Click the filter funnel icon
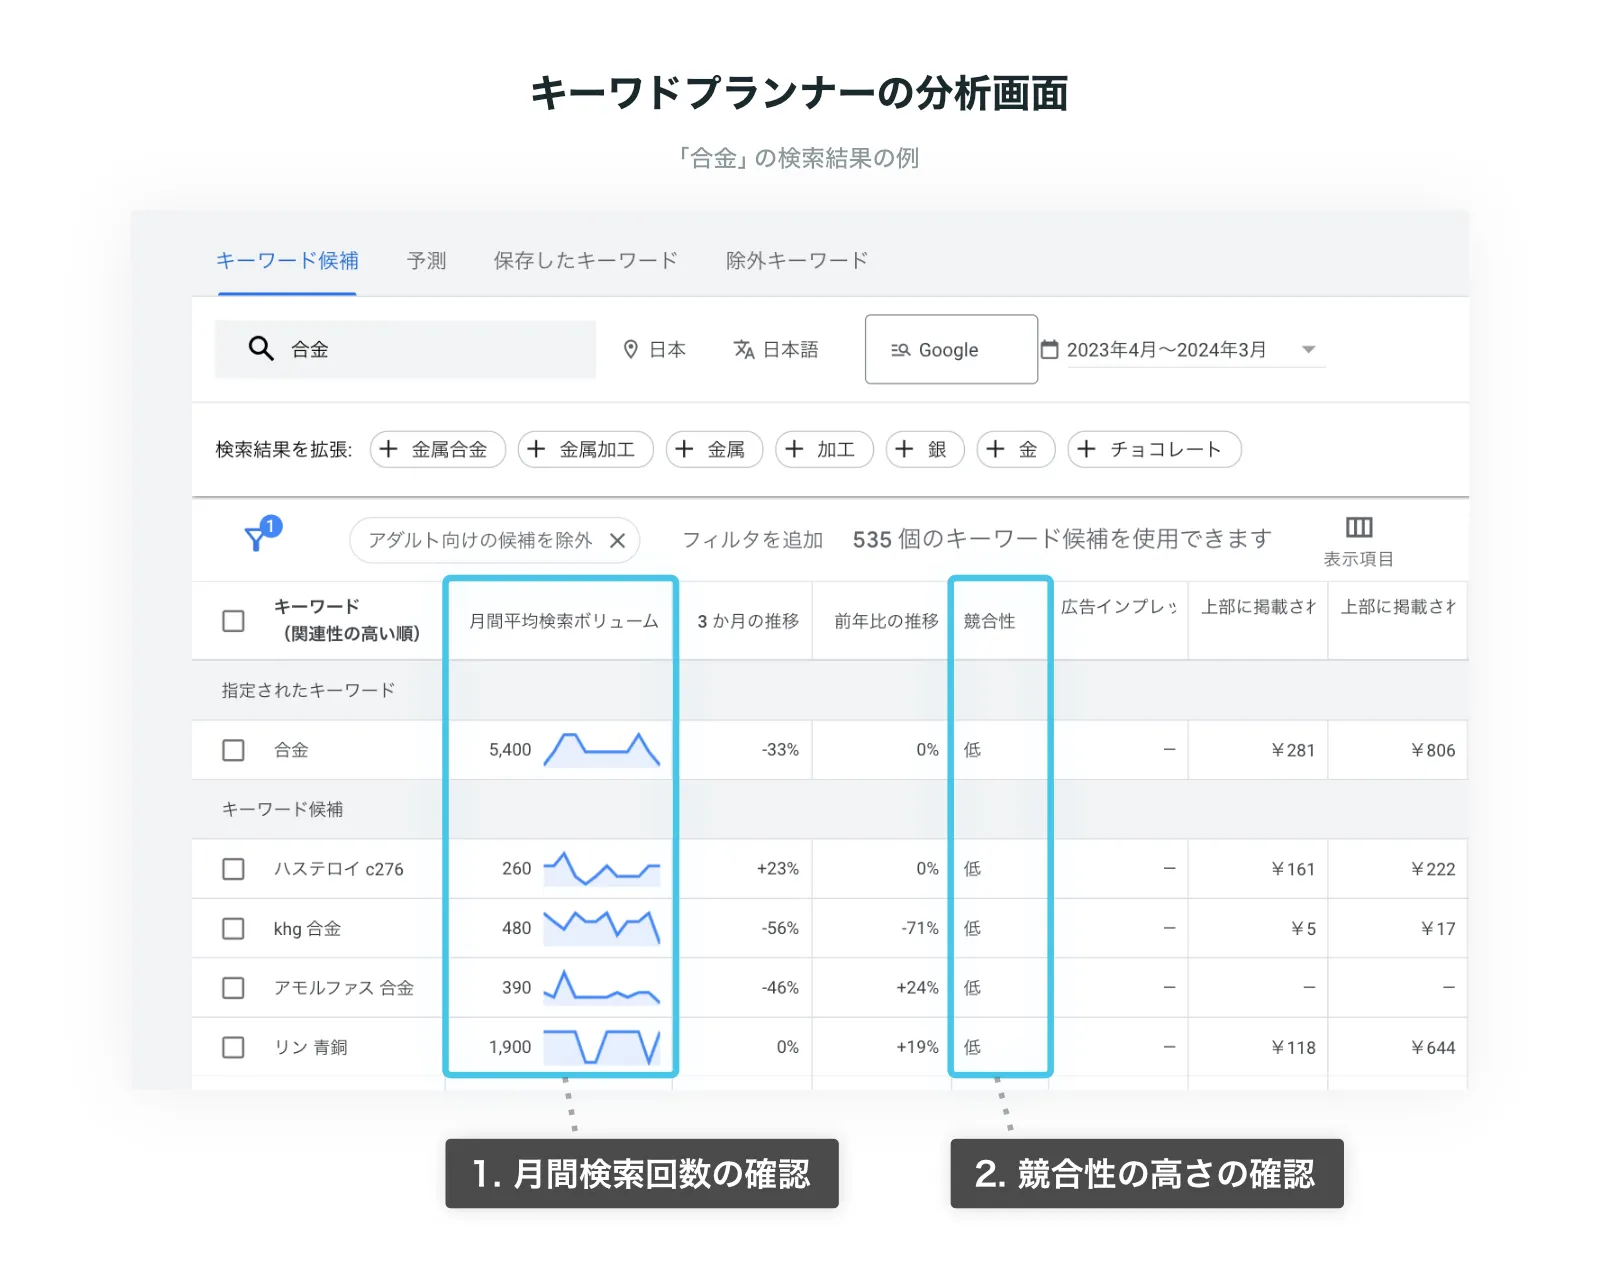Screen dimensions: 1600x1264 (x=256, y=539)
